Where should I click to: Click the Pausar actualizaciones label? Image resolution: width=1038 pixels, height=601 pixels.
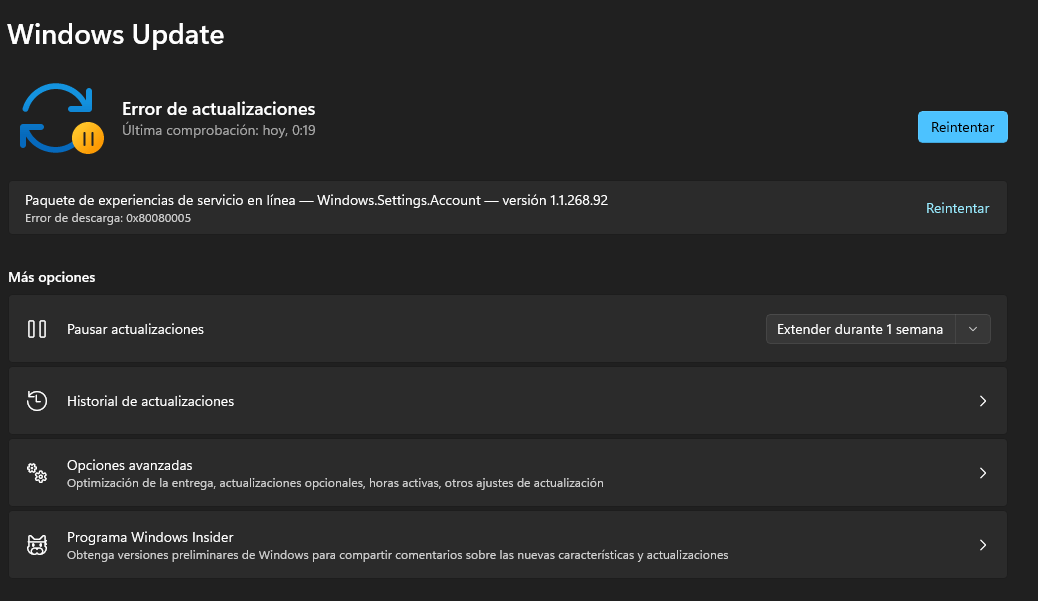click(135, 329)
